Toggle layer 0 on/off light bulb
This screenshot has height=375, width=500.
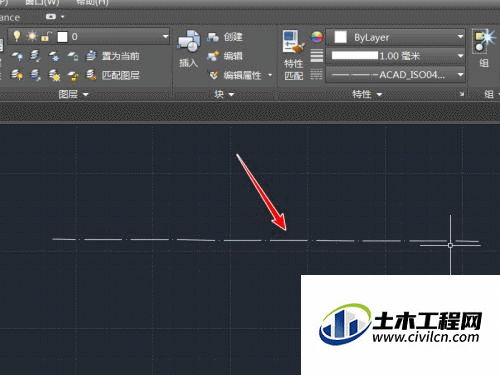tap(17, 36)
